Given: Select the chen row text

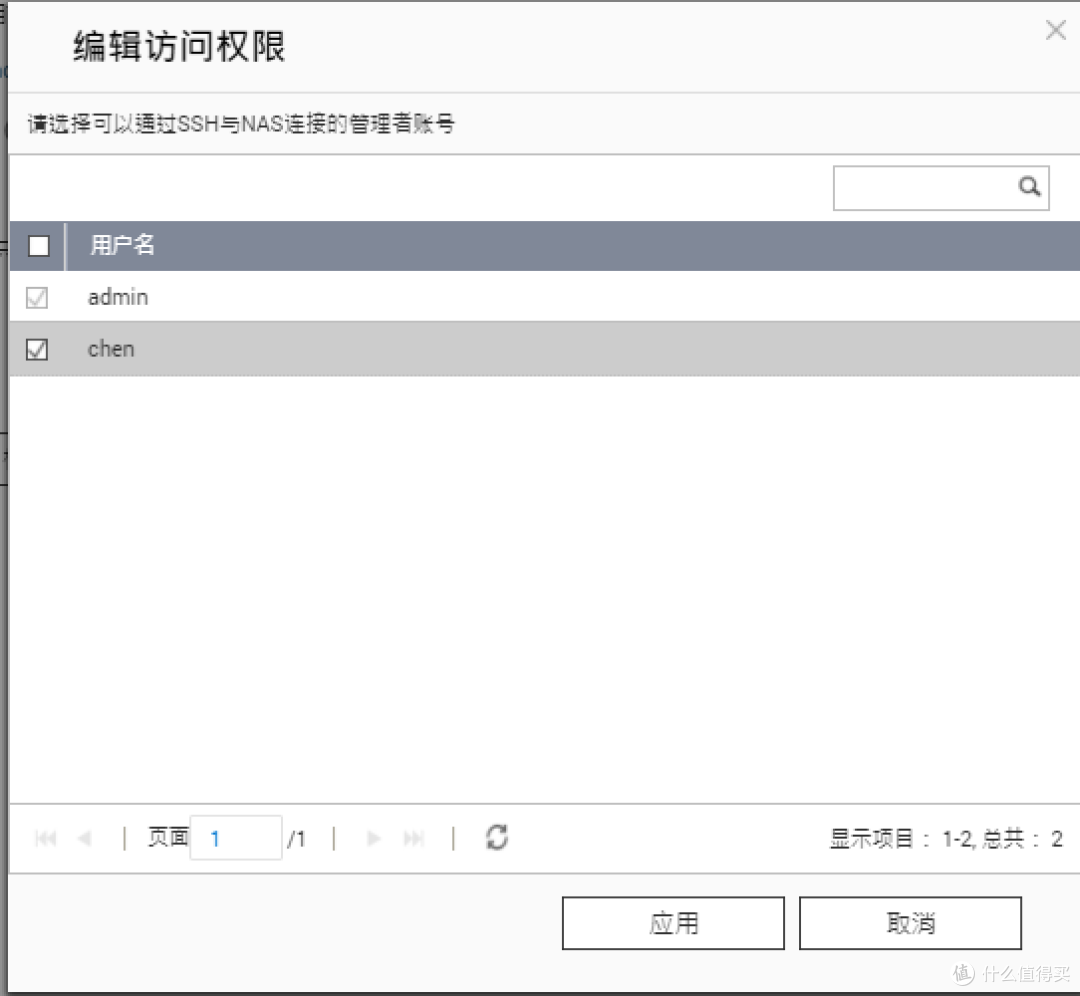Looking at the screenshot, I should 111,349.
